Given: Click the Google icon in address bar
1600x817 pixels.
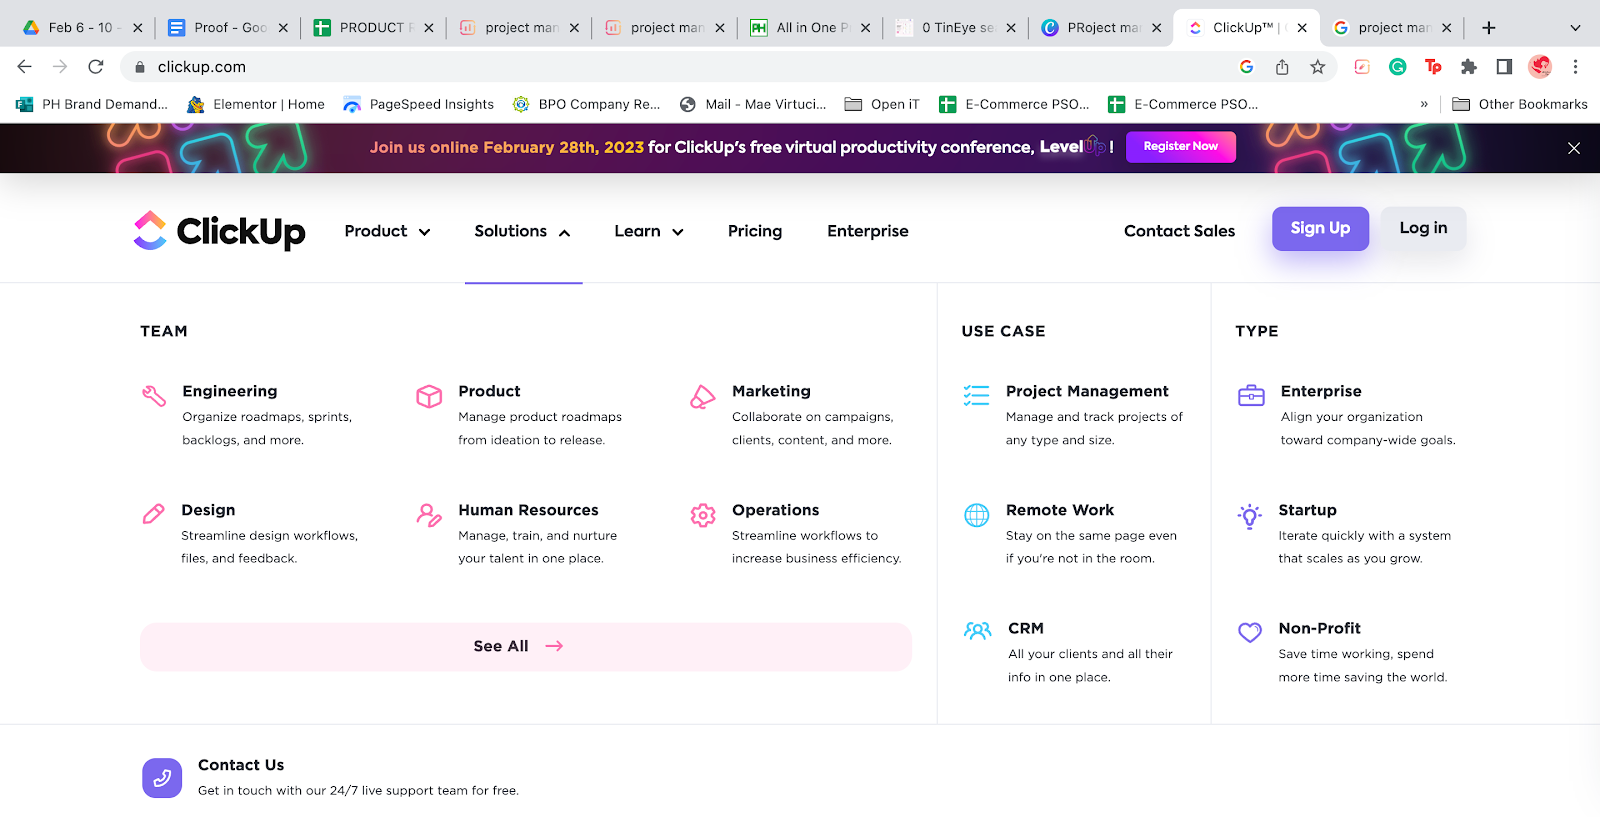Looking at the screenshot, I should coord(1246,67).
